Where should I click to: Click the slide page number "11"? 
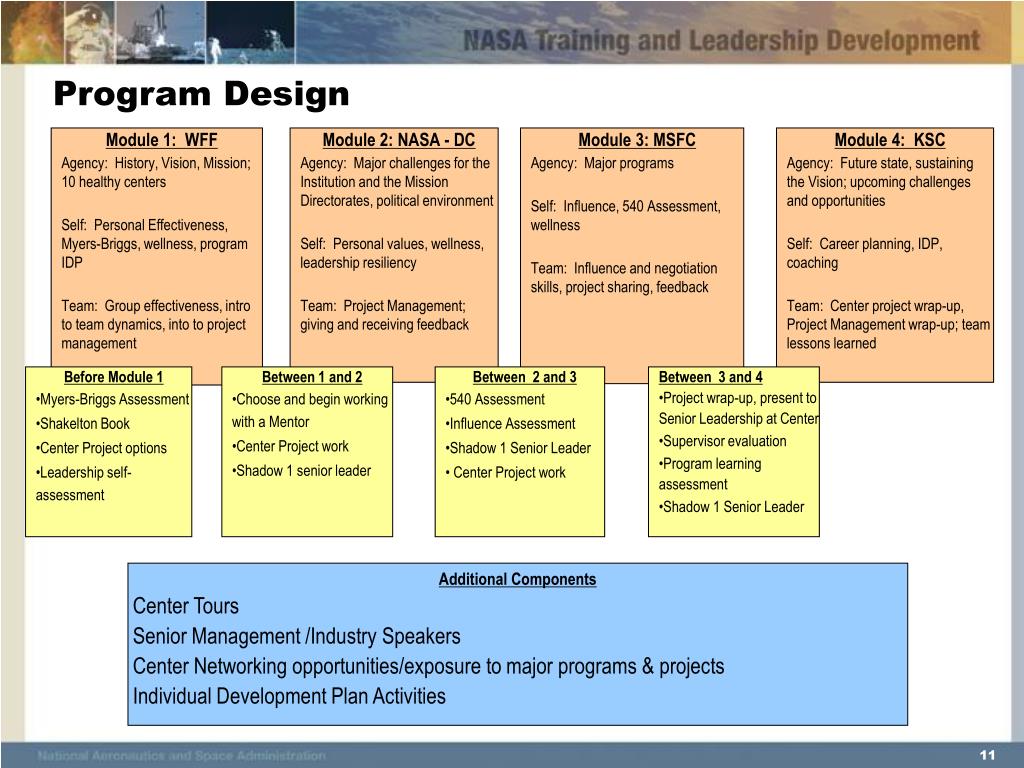click(x=987, y=756)
